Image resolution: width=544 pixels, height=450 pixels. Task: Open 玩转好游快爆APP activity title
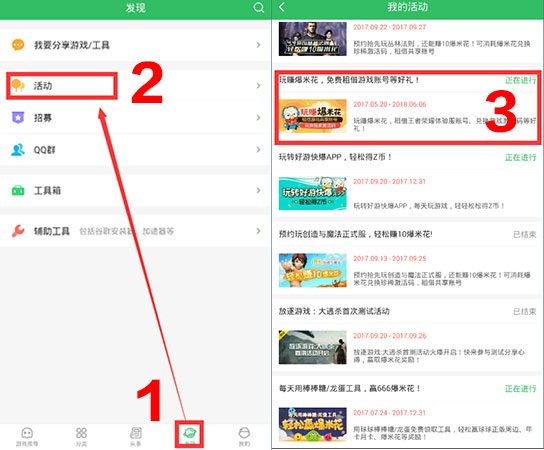pyautogui.click(x=335, y=157)
